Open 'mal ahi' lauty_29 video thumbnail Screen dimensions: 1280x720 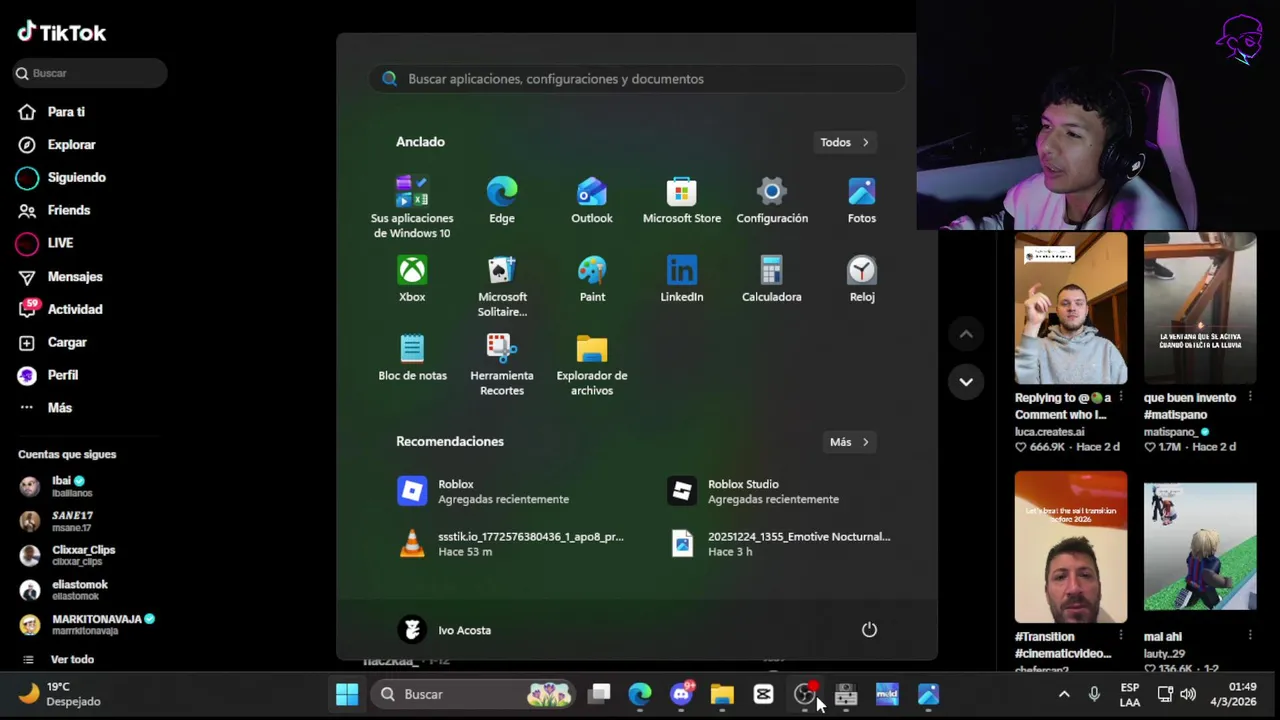pyautogui.click(x=1200, y=547)
